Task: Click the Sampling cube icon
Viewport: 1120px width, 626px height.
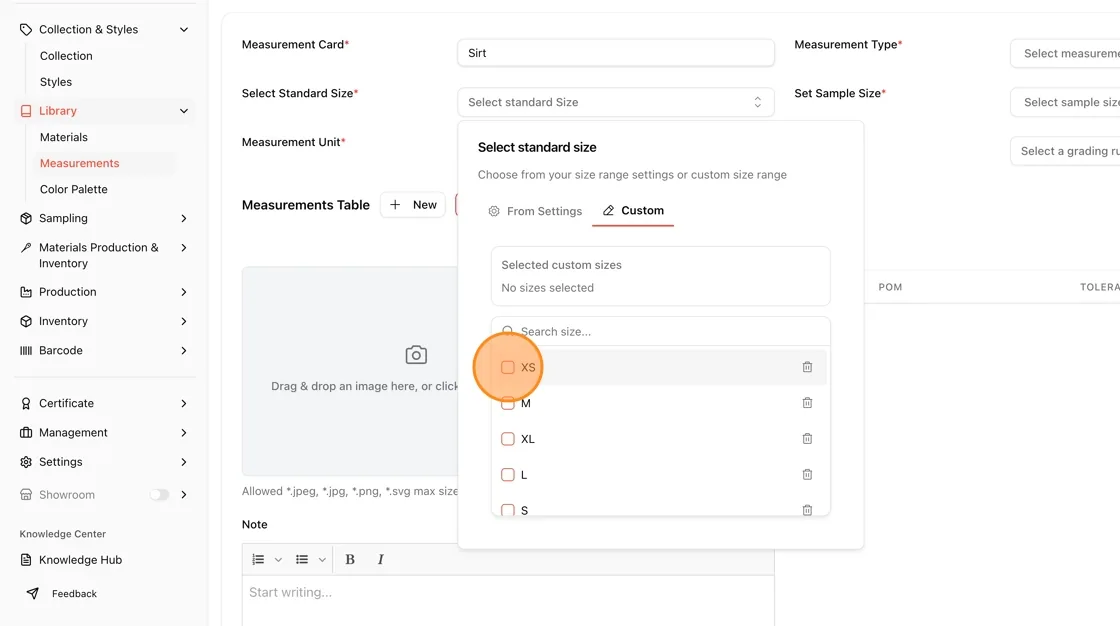Action: (x=26, y=218)
